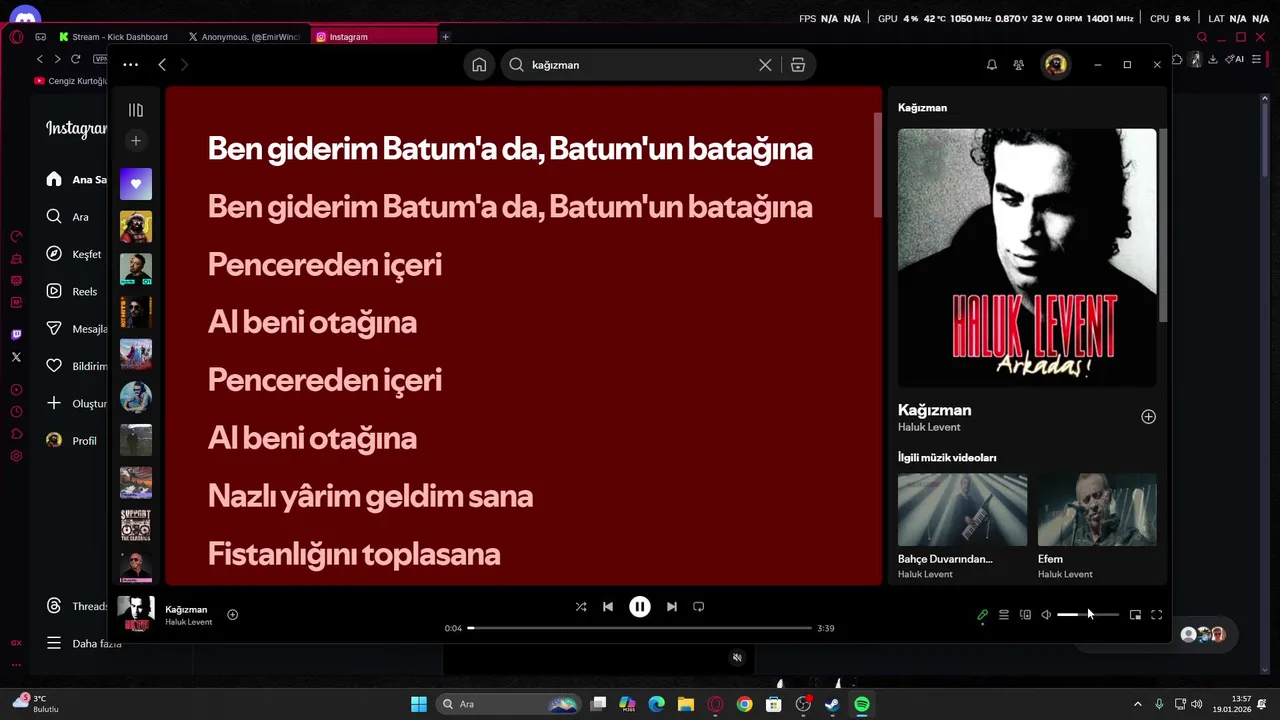Create new playlist with plus button
Screen dimensions: 1280x720
[x=136, y=141]
